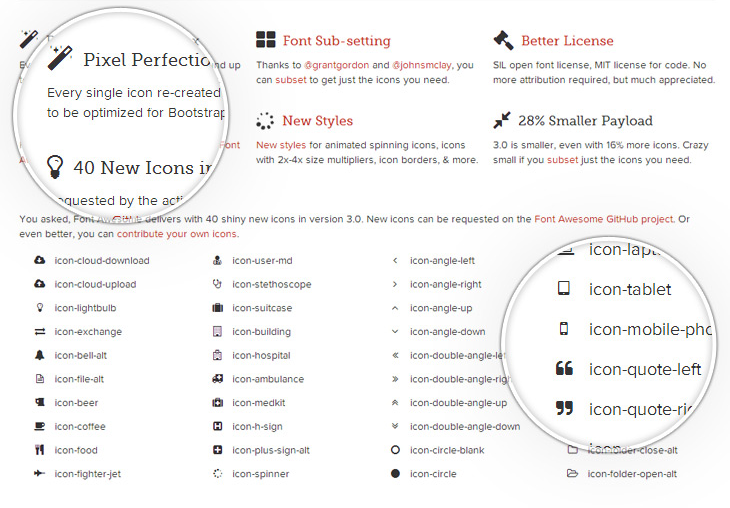Click the building icon

pos(217,332)
